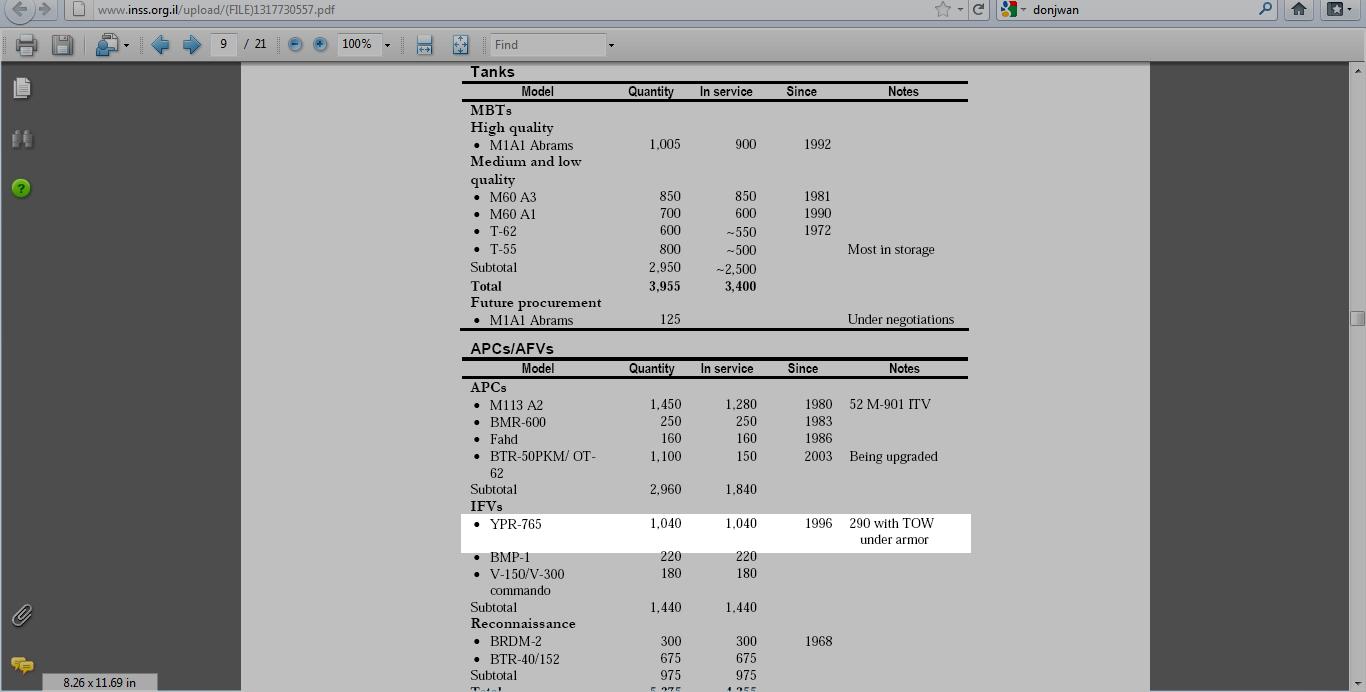Bookmark this page with the star
Screen dimensions: 1366x692
coord(942,10)
